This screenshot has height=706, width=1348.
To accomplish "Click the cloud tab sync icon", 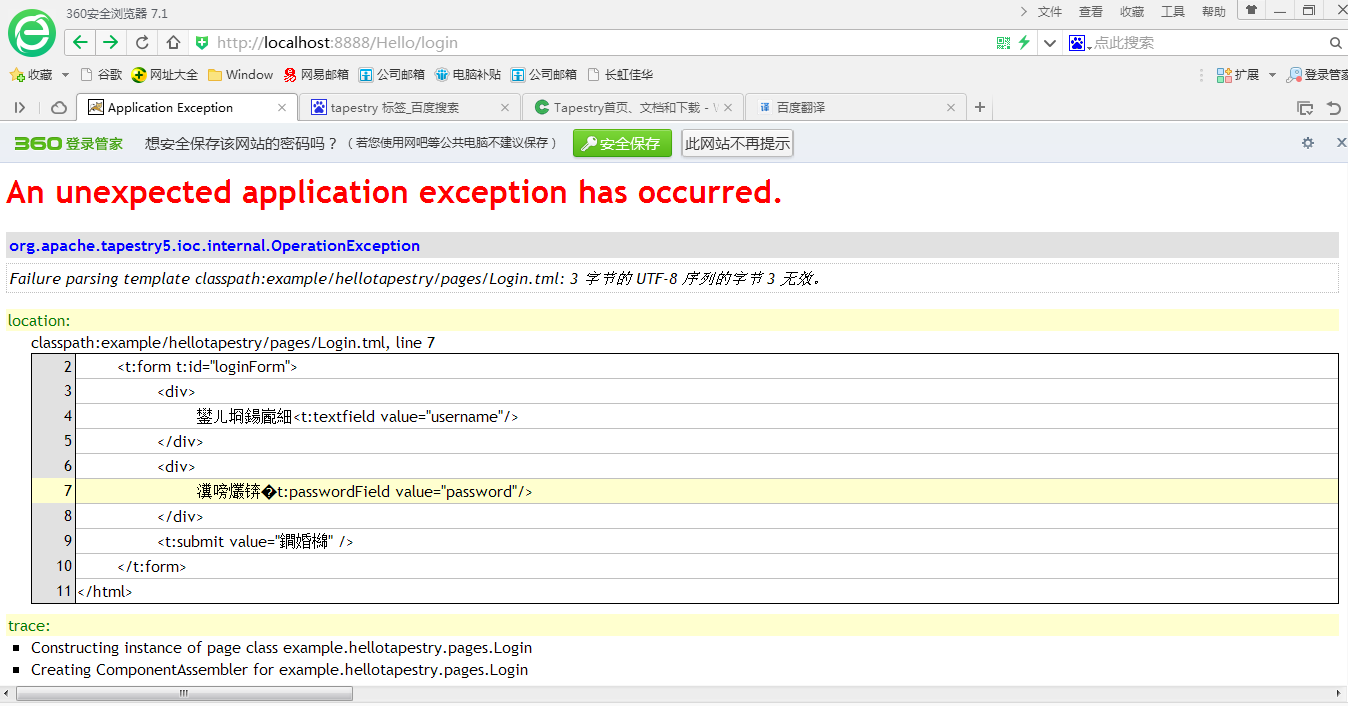I will [59, 107].
